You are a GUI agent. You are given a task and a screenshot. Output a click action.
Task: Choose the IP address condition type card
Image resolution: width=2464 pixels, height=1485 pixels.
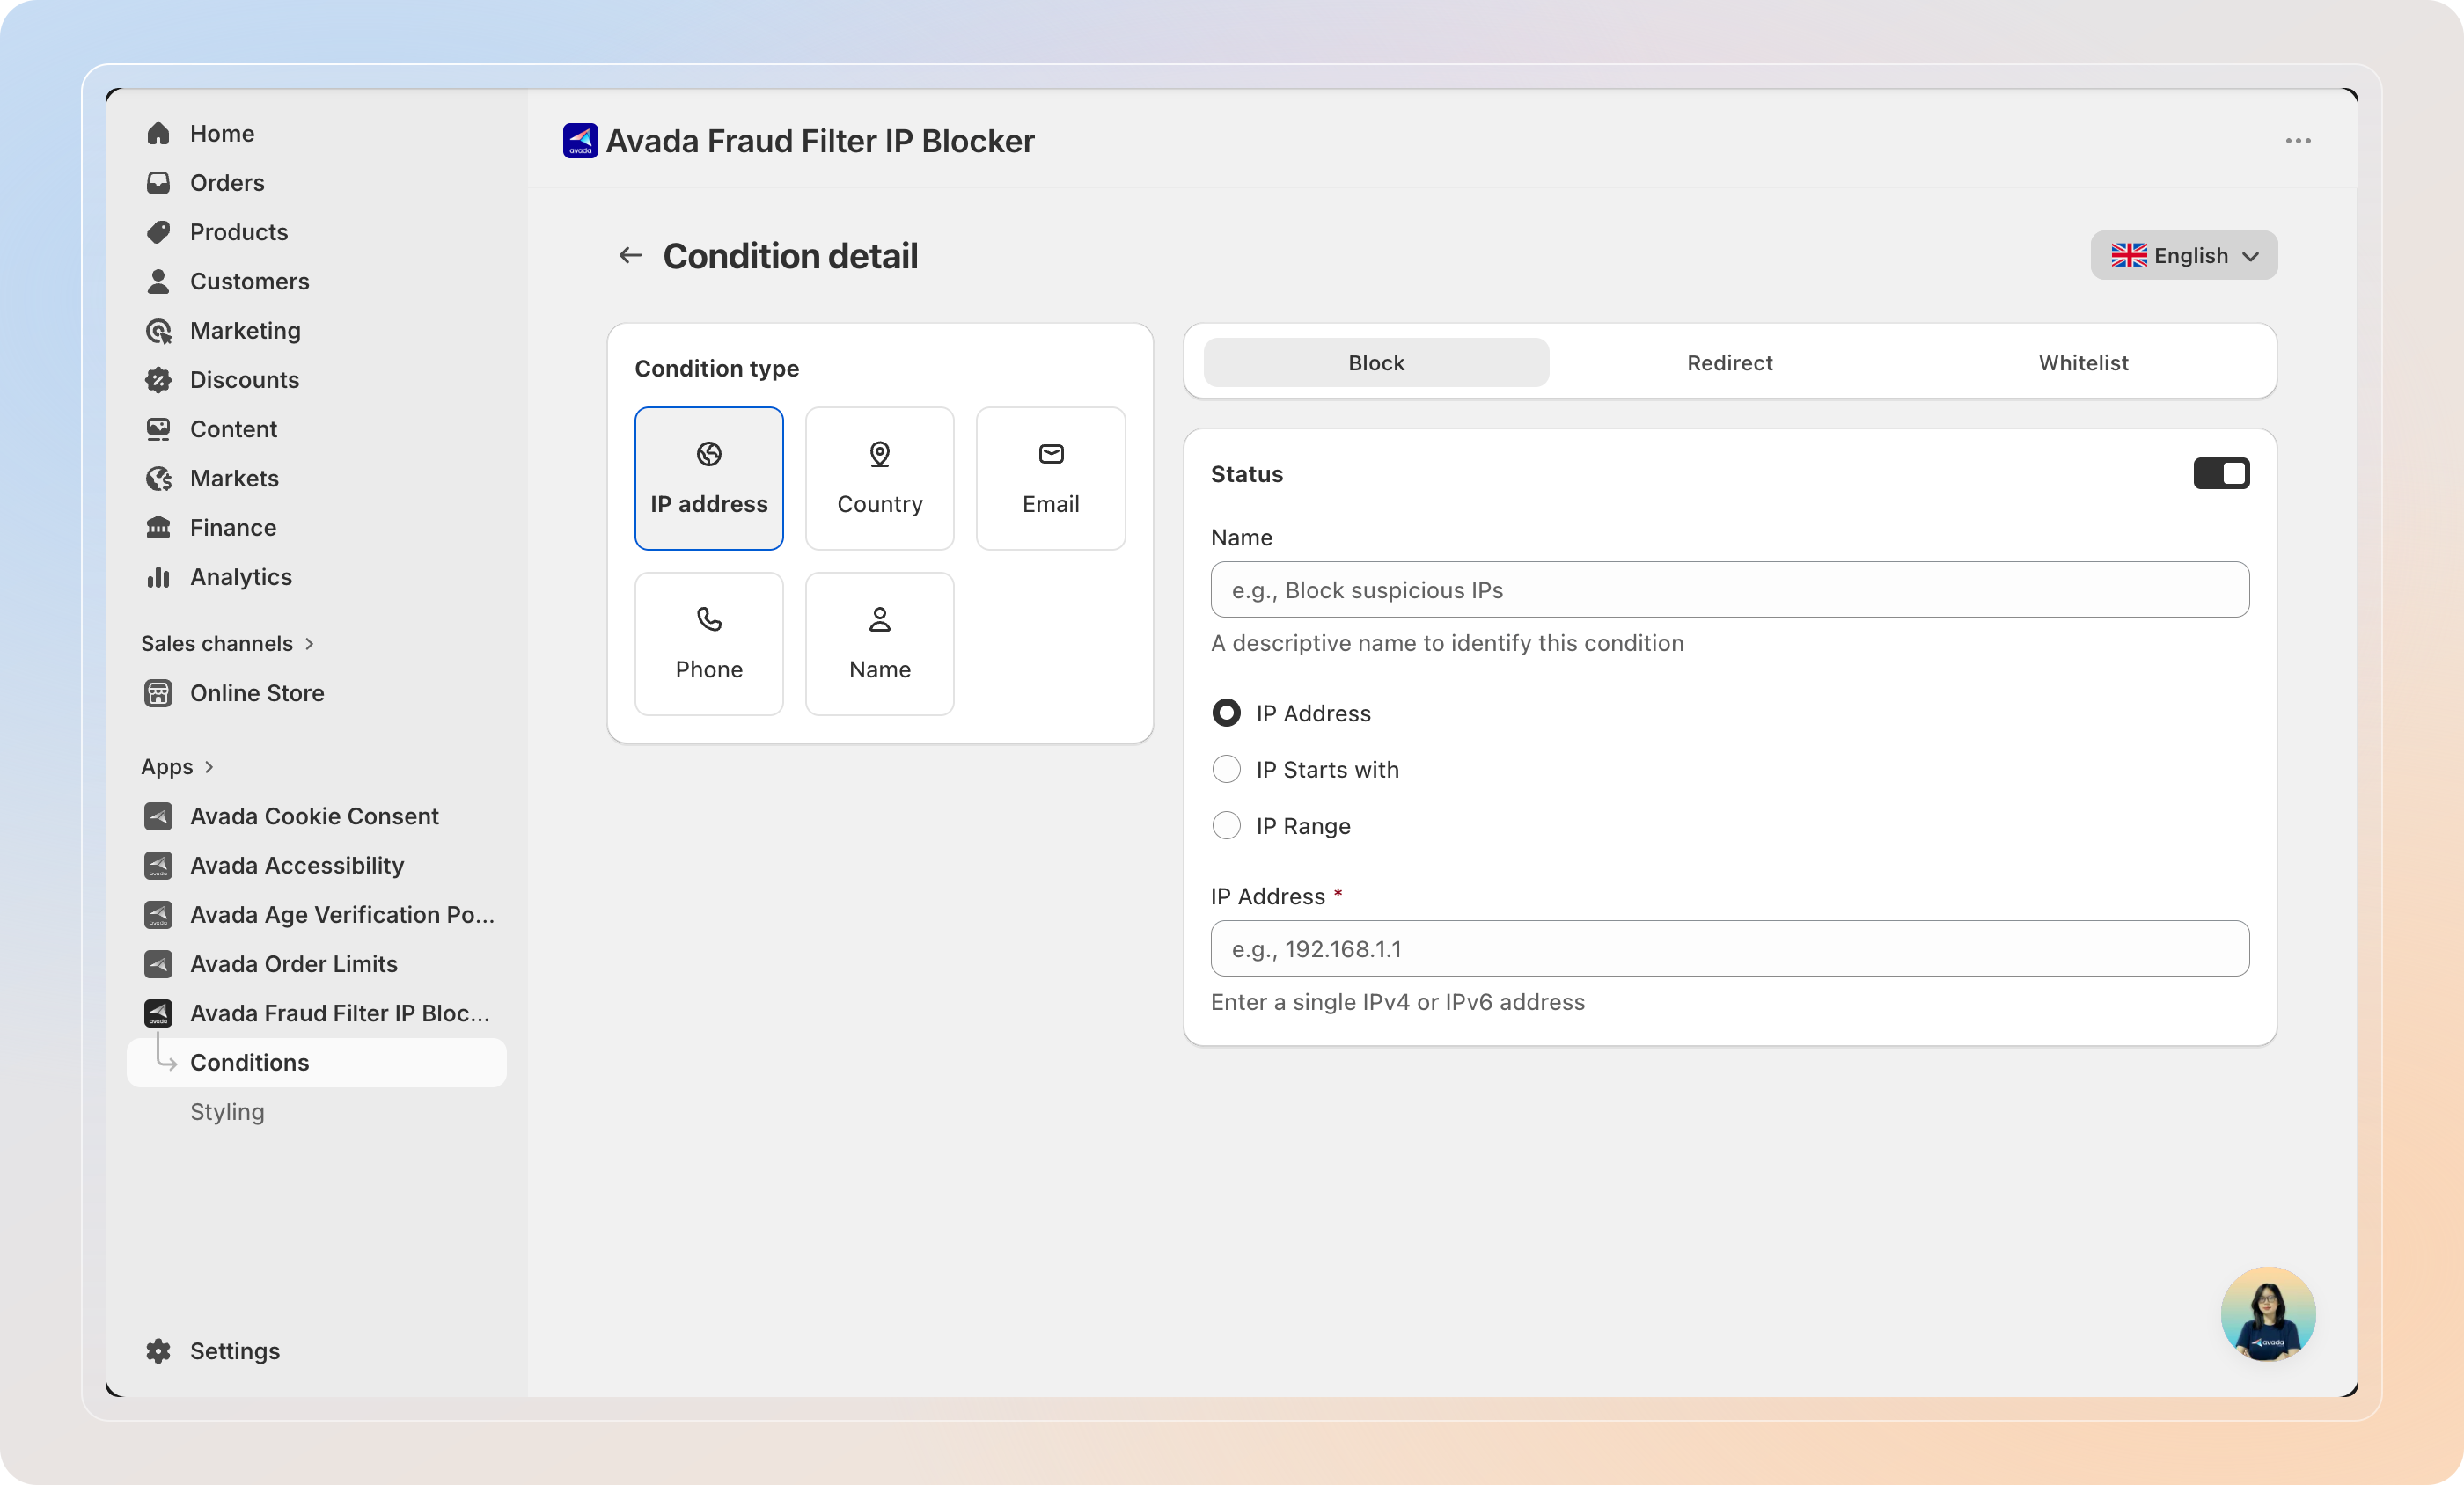click(709, 478)
